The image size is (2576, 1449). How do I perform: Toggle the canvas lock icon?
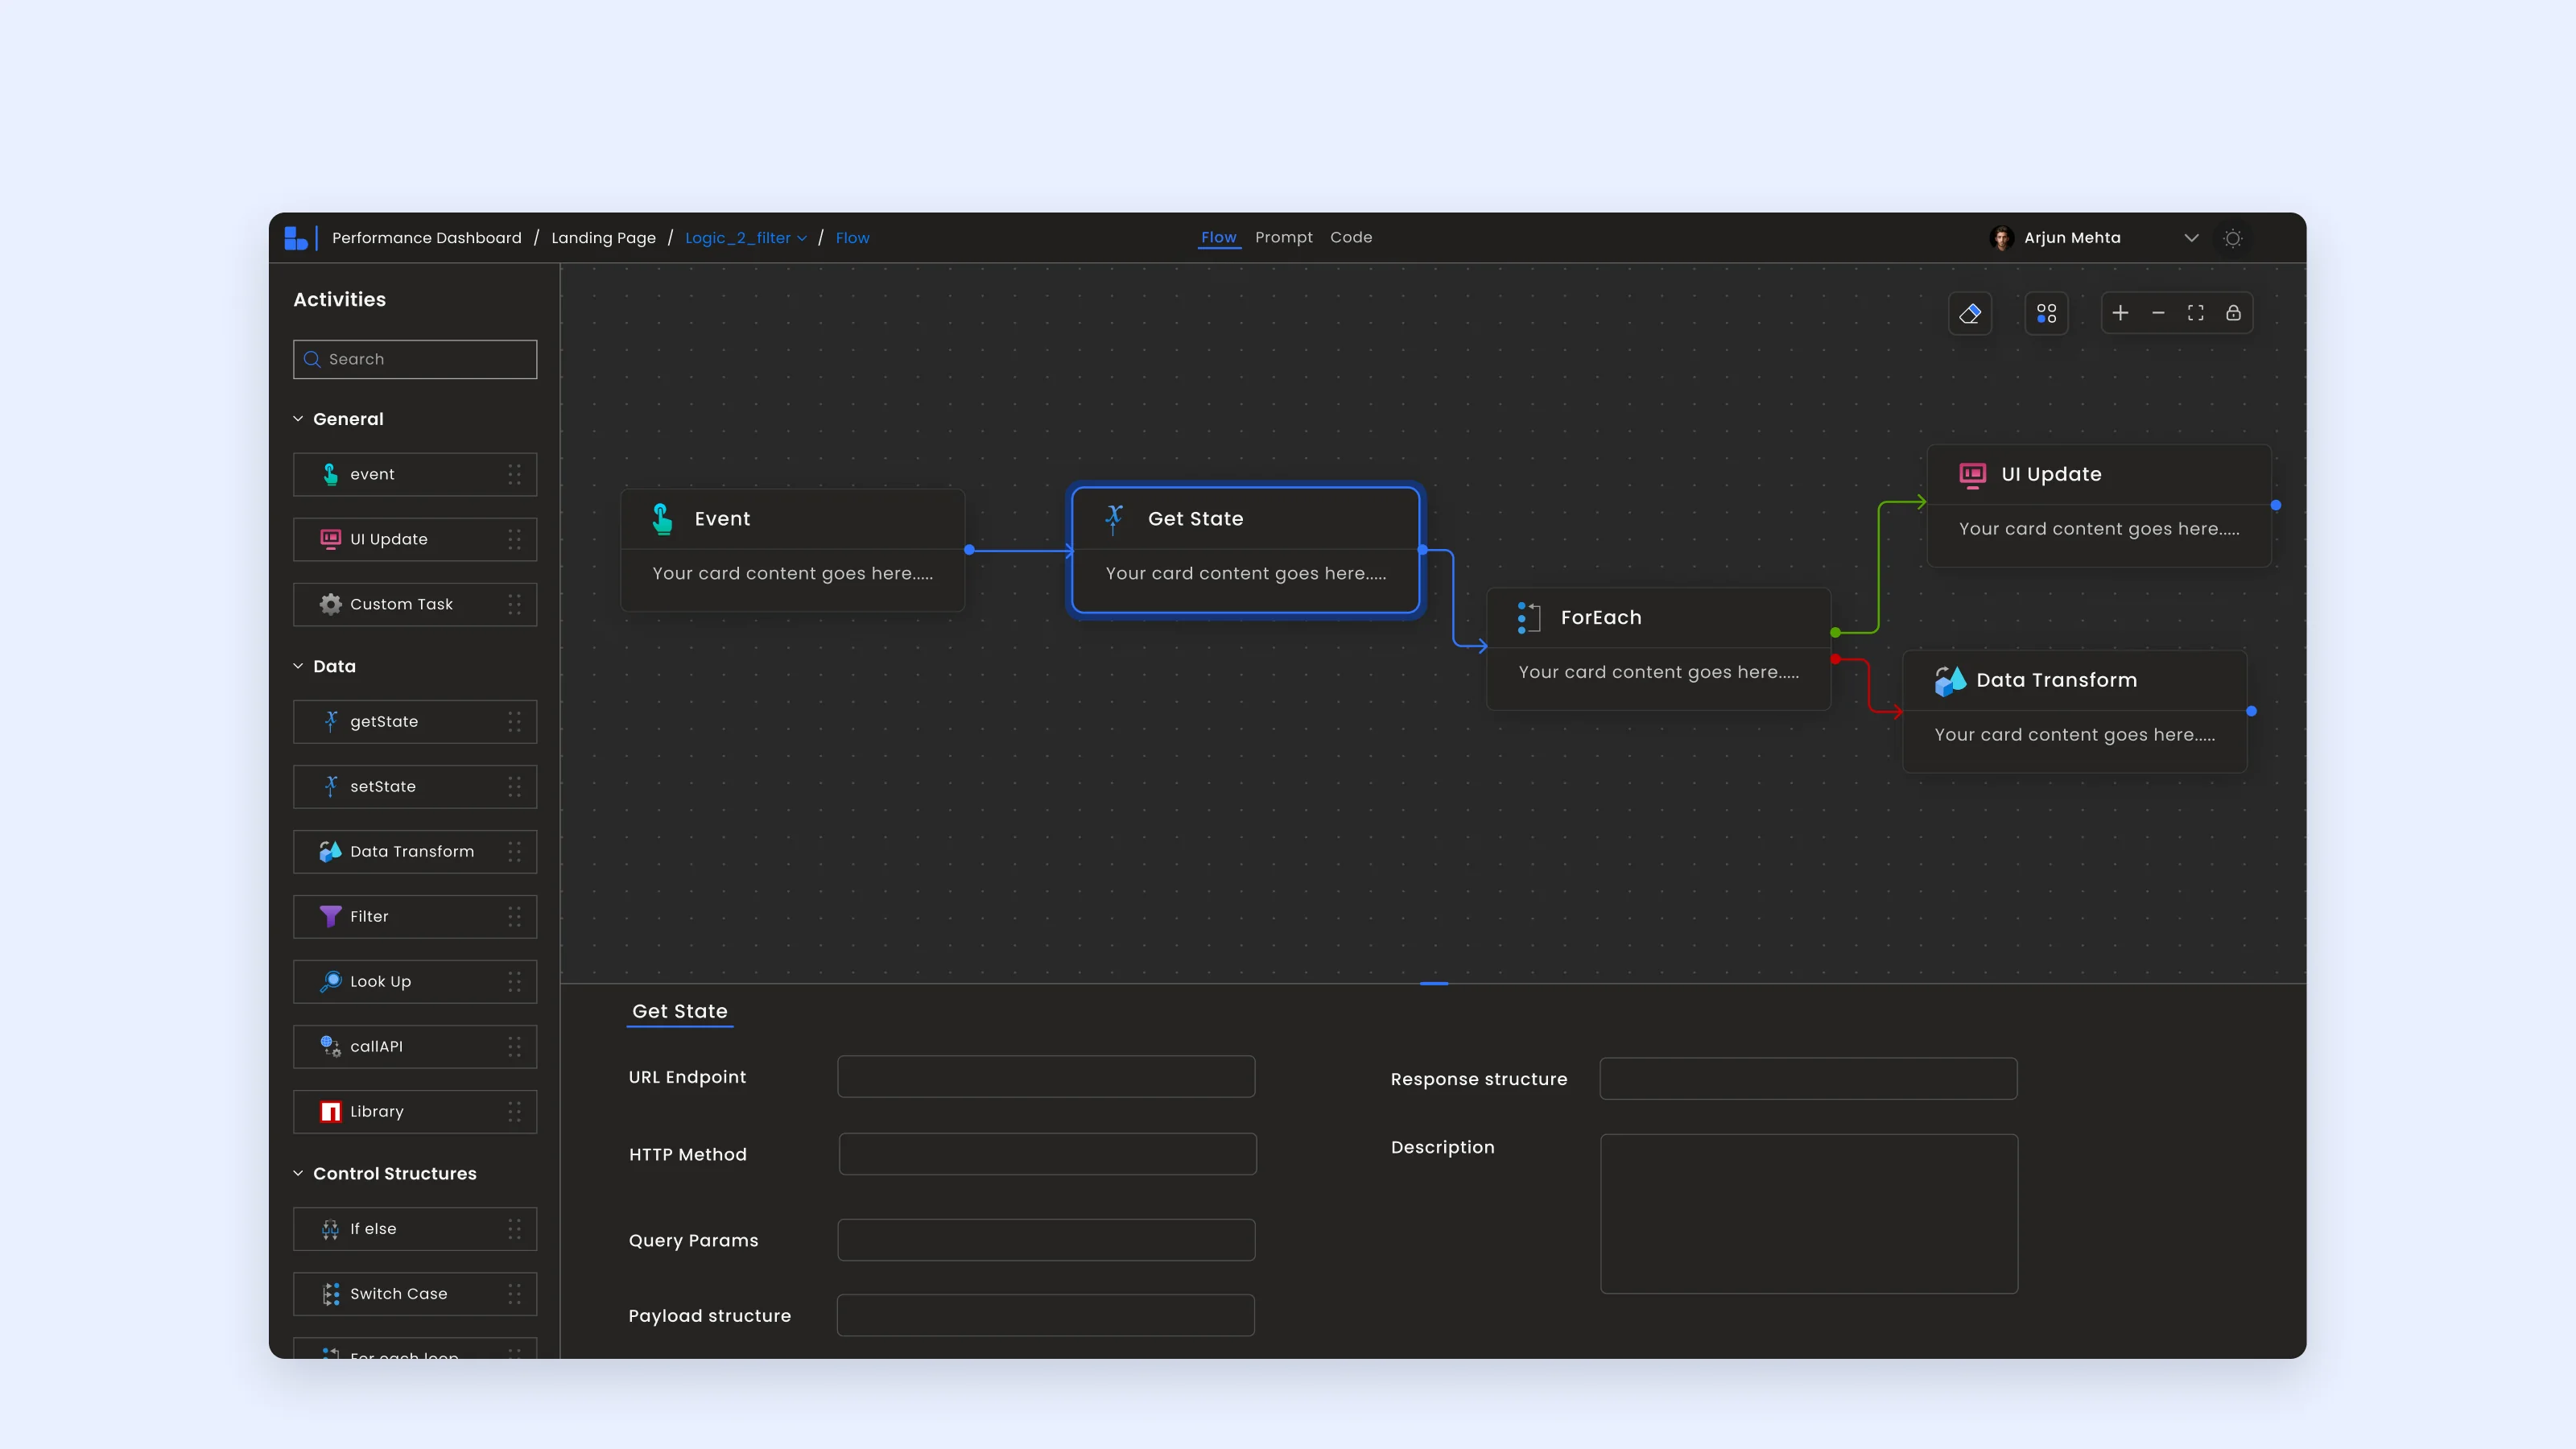[2233, 313]
